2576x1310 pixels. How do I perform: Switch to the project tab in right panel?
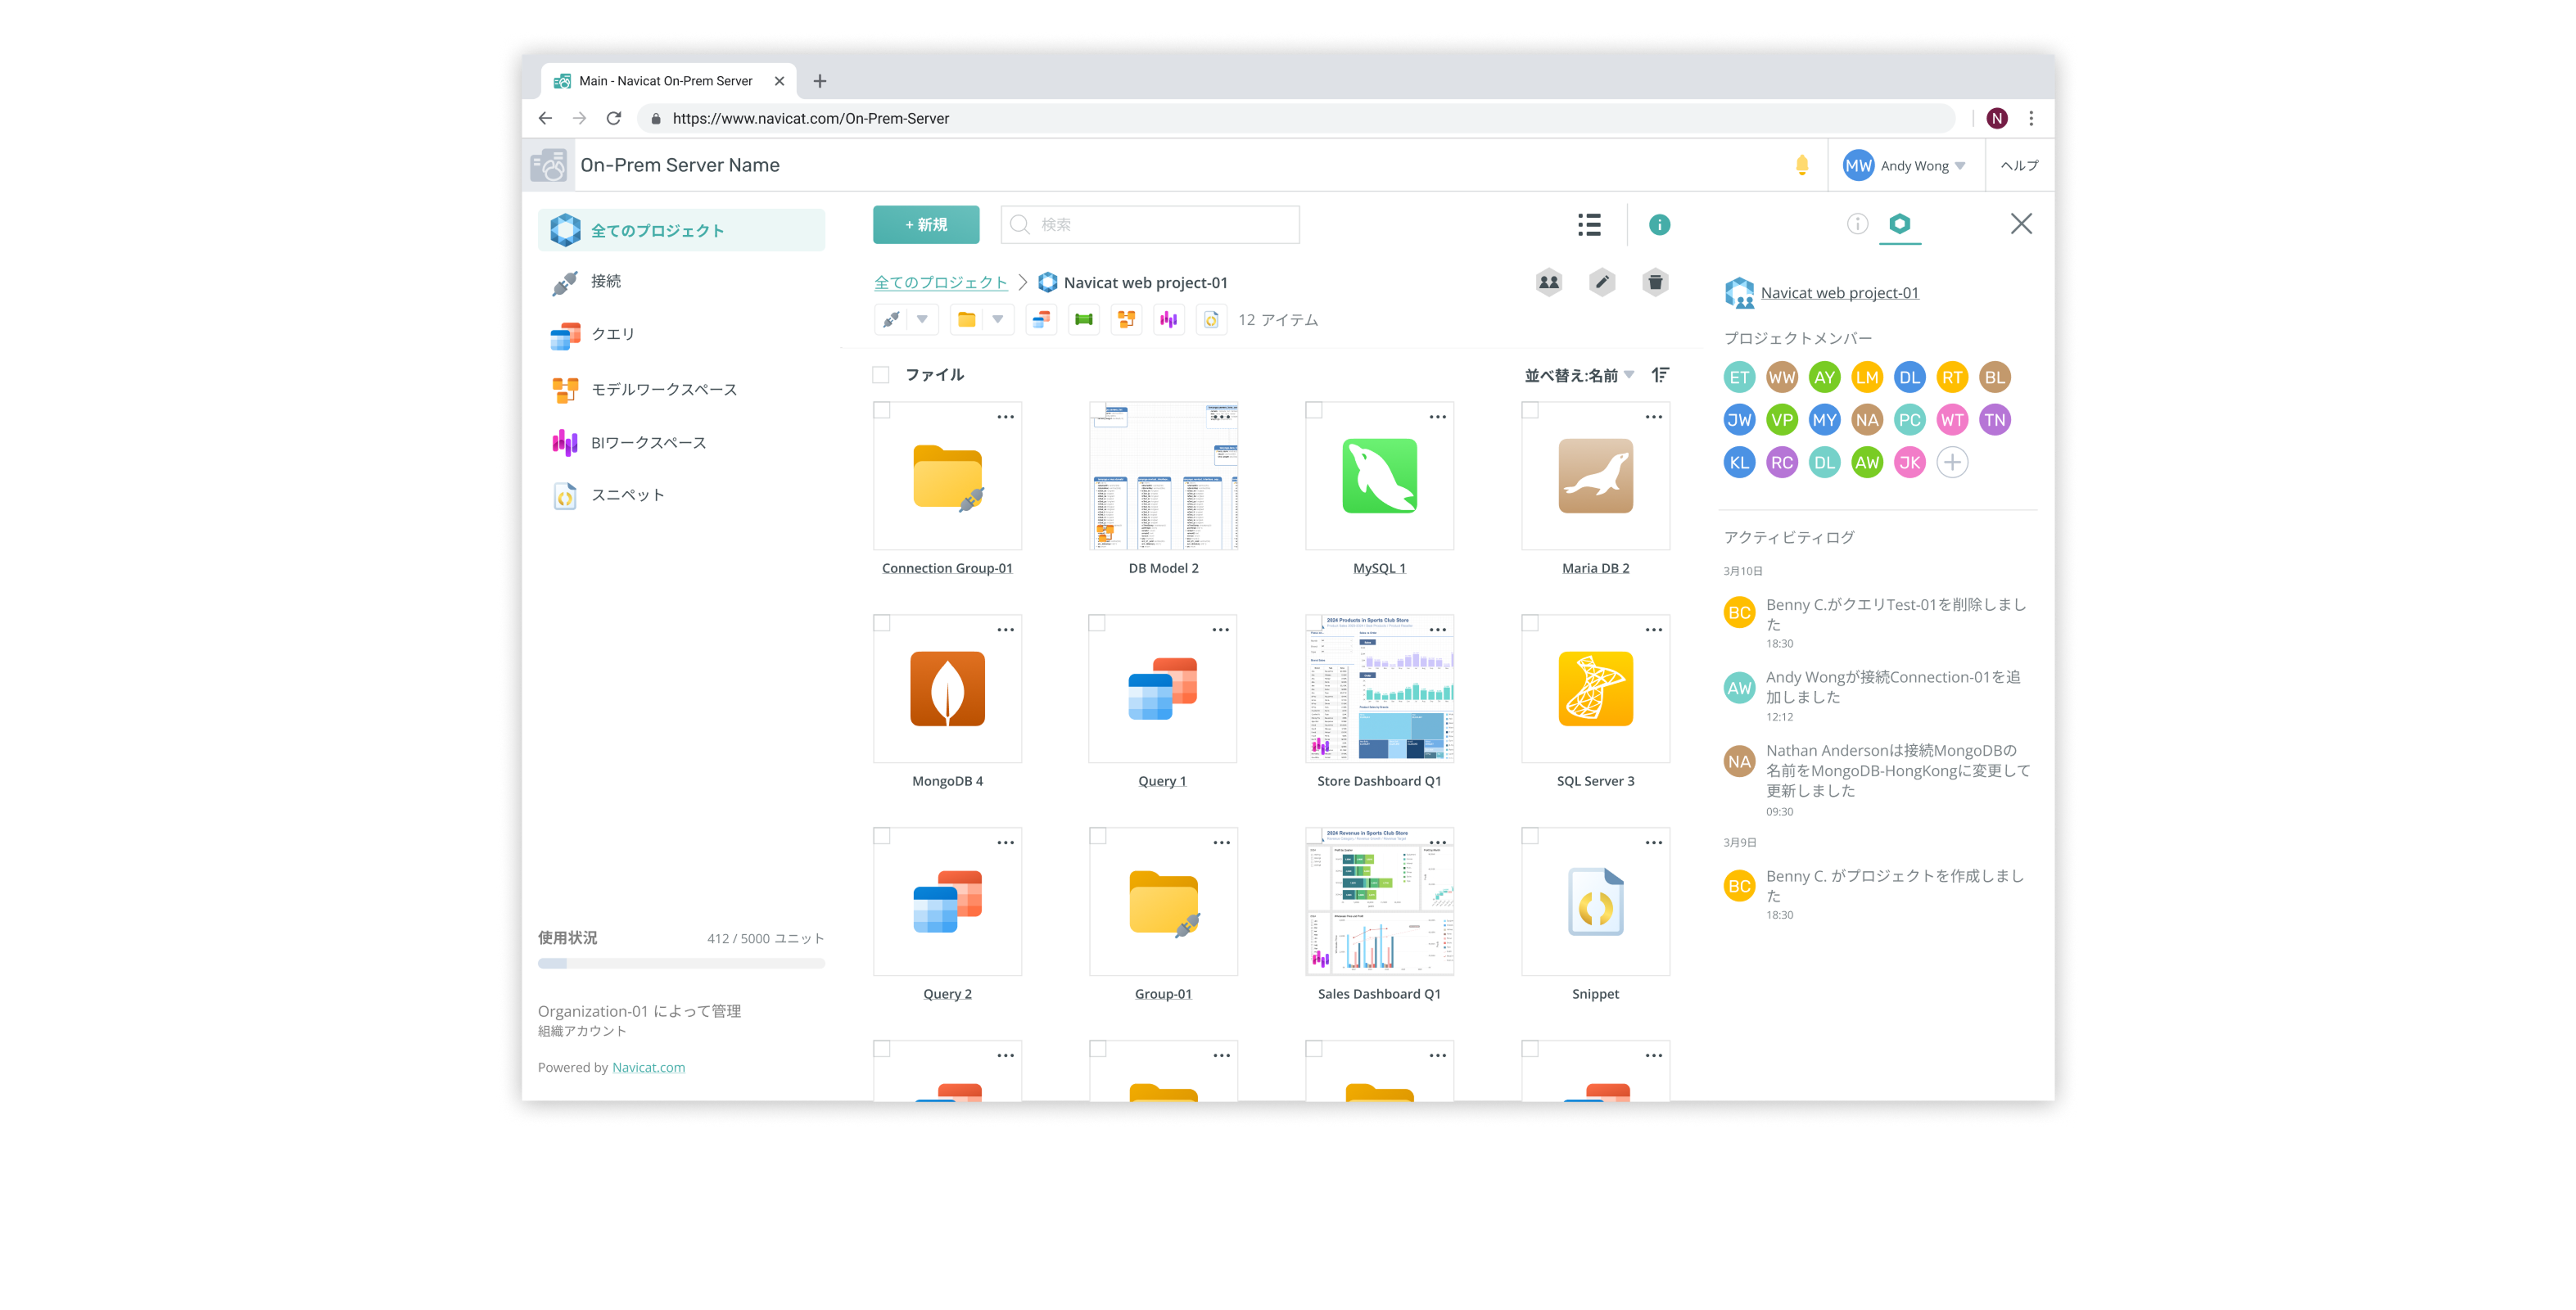pos(1899,224)
